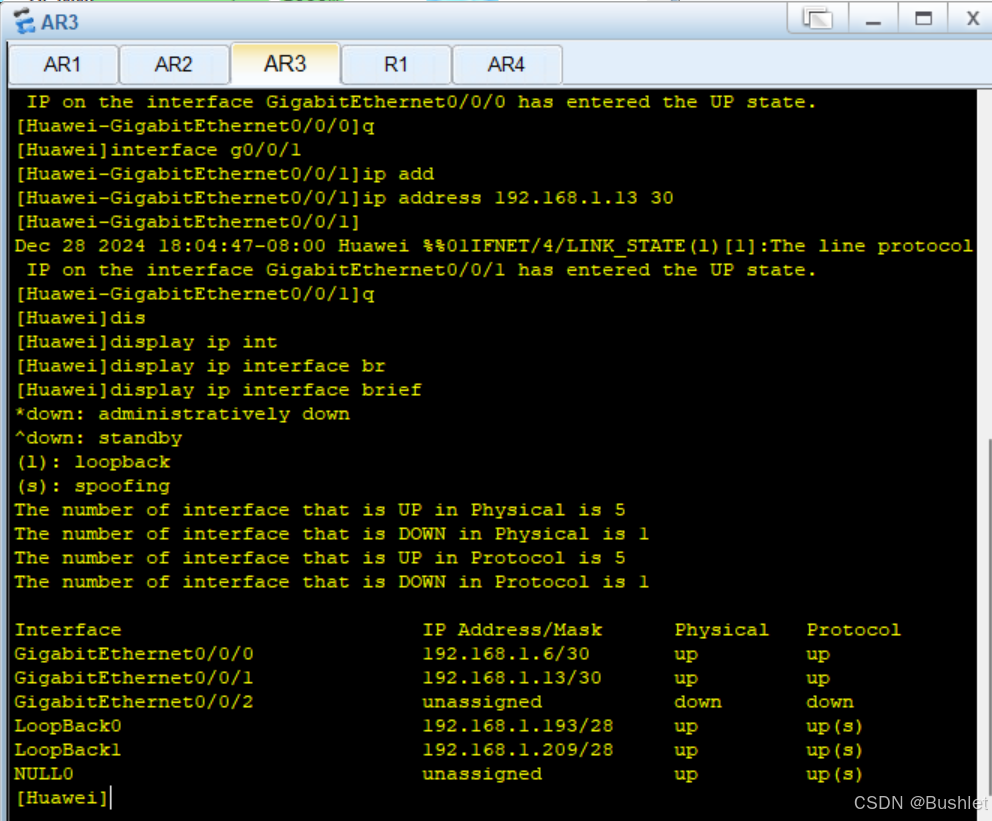Click the '(s): spoofing' legend line
This screenshot has width=992, height=821.
click(92, 486)
